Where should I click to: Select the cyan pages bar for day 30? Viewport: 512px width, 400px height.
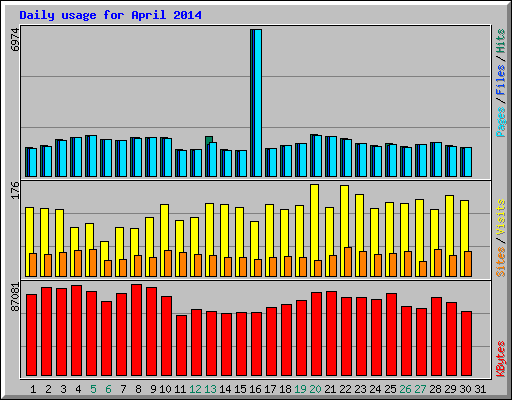tap(468, 162)
